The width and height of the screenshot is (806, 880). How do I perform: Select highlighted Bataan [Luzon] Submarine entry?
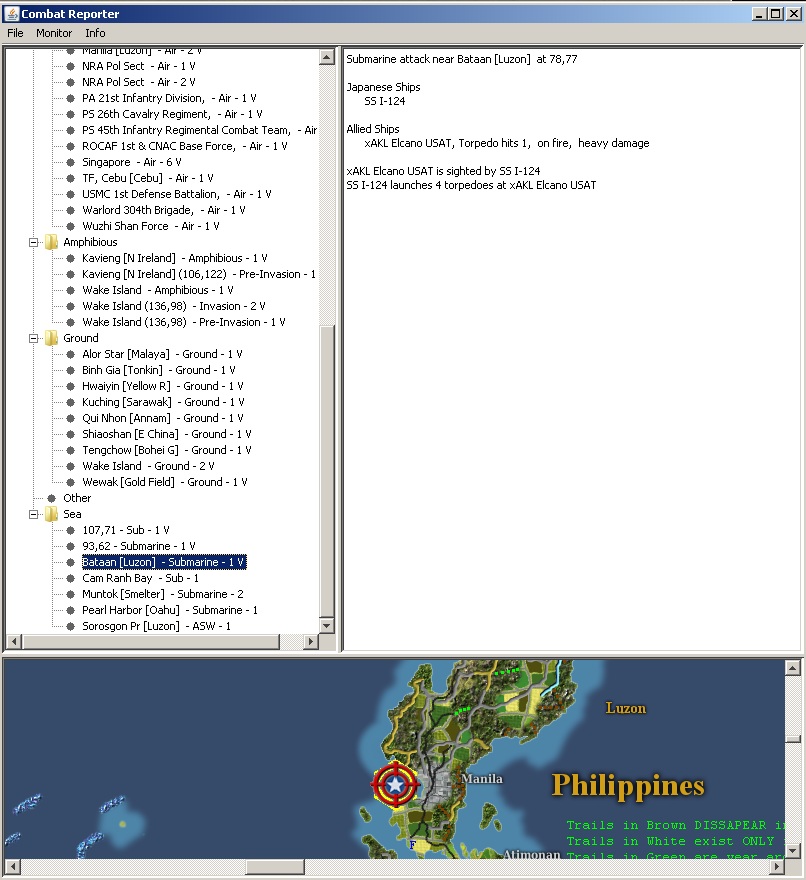[164, 562]
